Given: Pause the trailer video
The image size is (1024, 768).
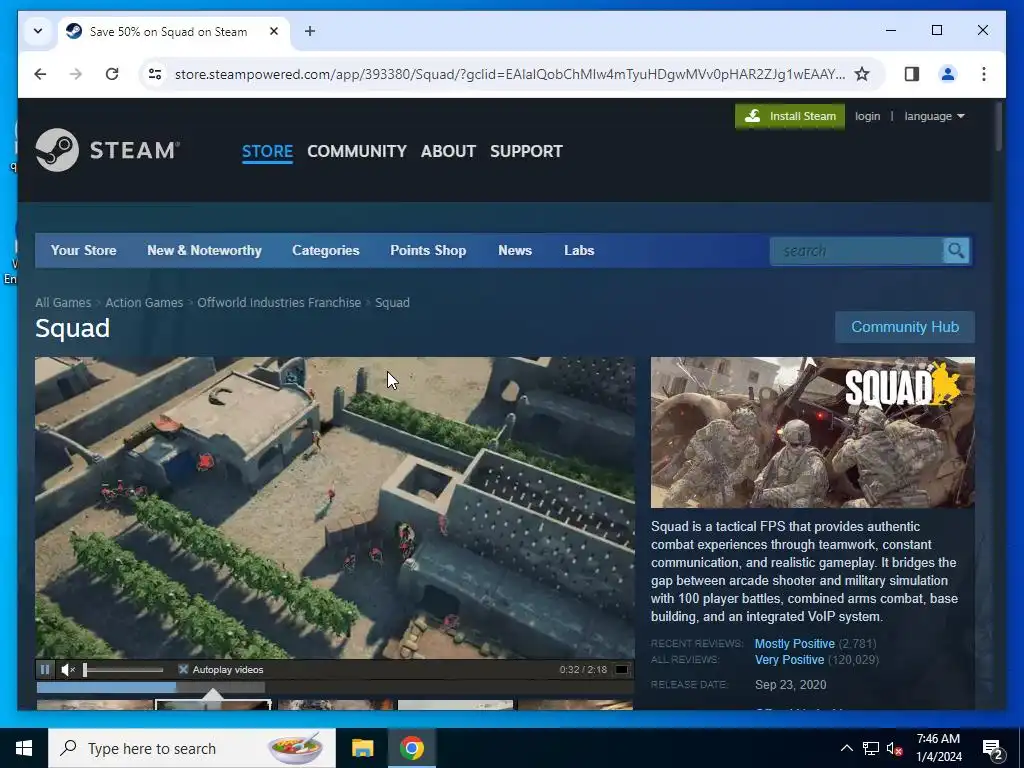Looking at the screenshot, I should 45,669.
